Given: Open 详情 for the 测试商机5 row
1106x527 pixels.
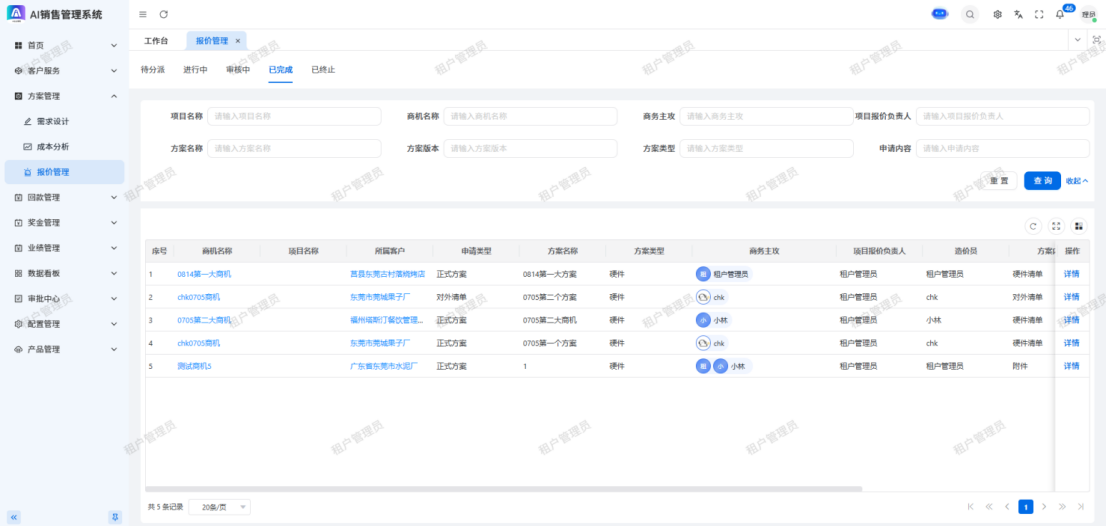Looking at the screenshot, I should (1071, 366).
